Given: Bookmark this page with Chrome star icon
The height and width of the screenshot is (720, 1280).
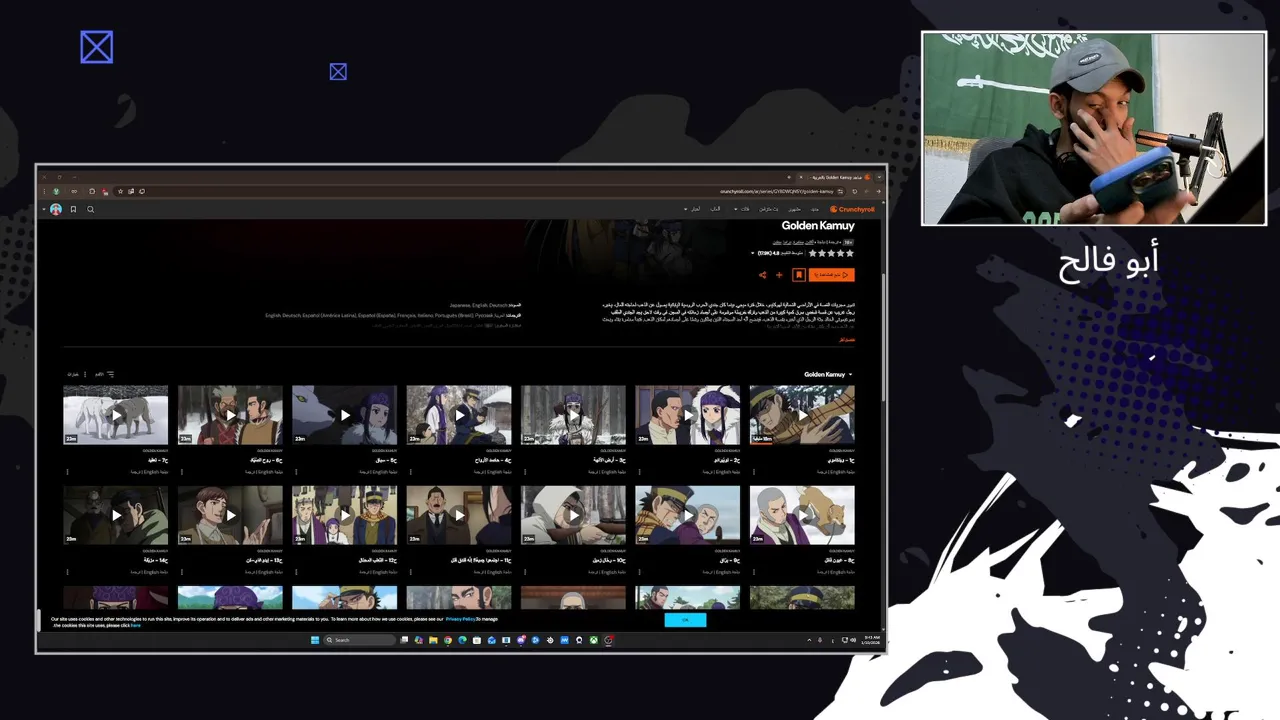Looking at the screenshot, I should point(120,191).
